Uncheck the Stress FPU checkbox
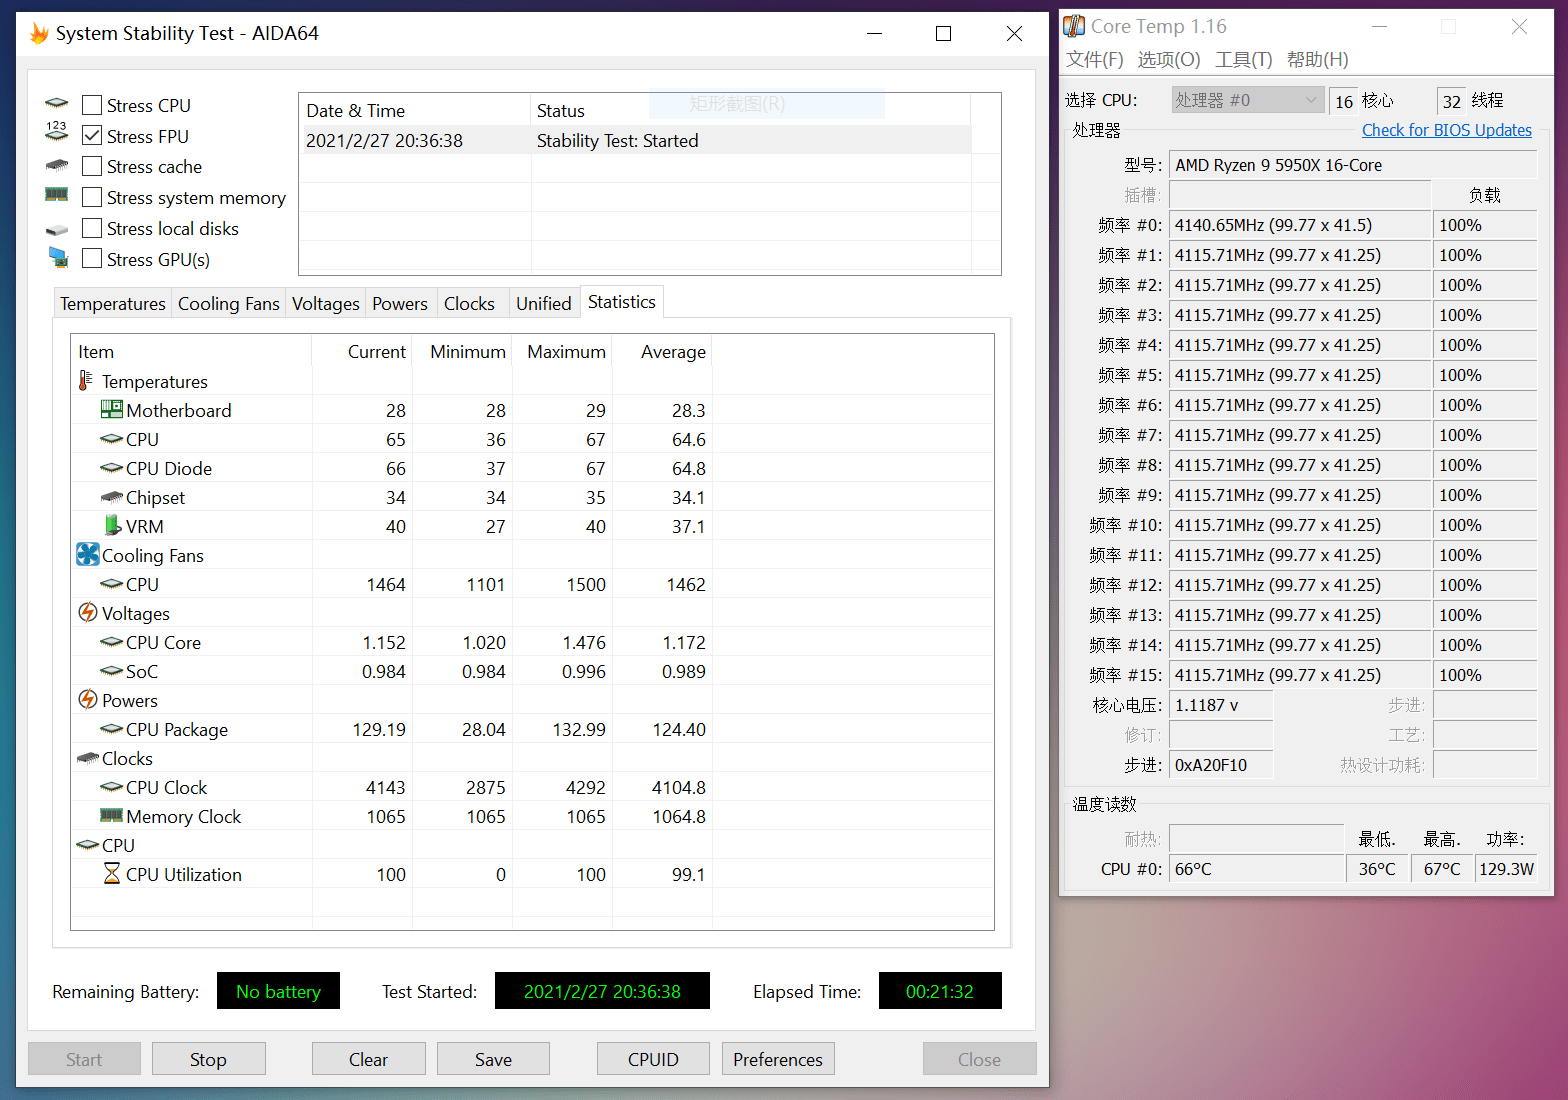1568x1100 pixels. (92, 135)
